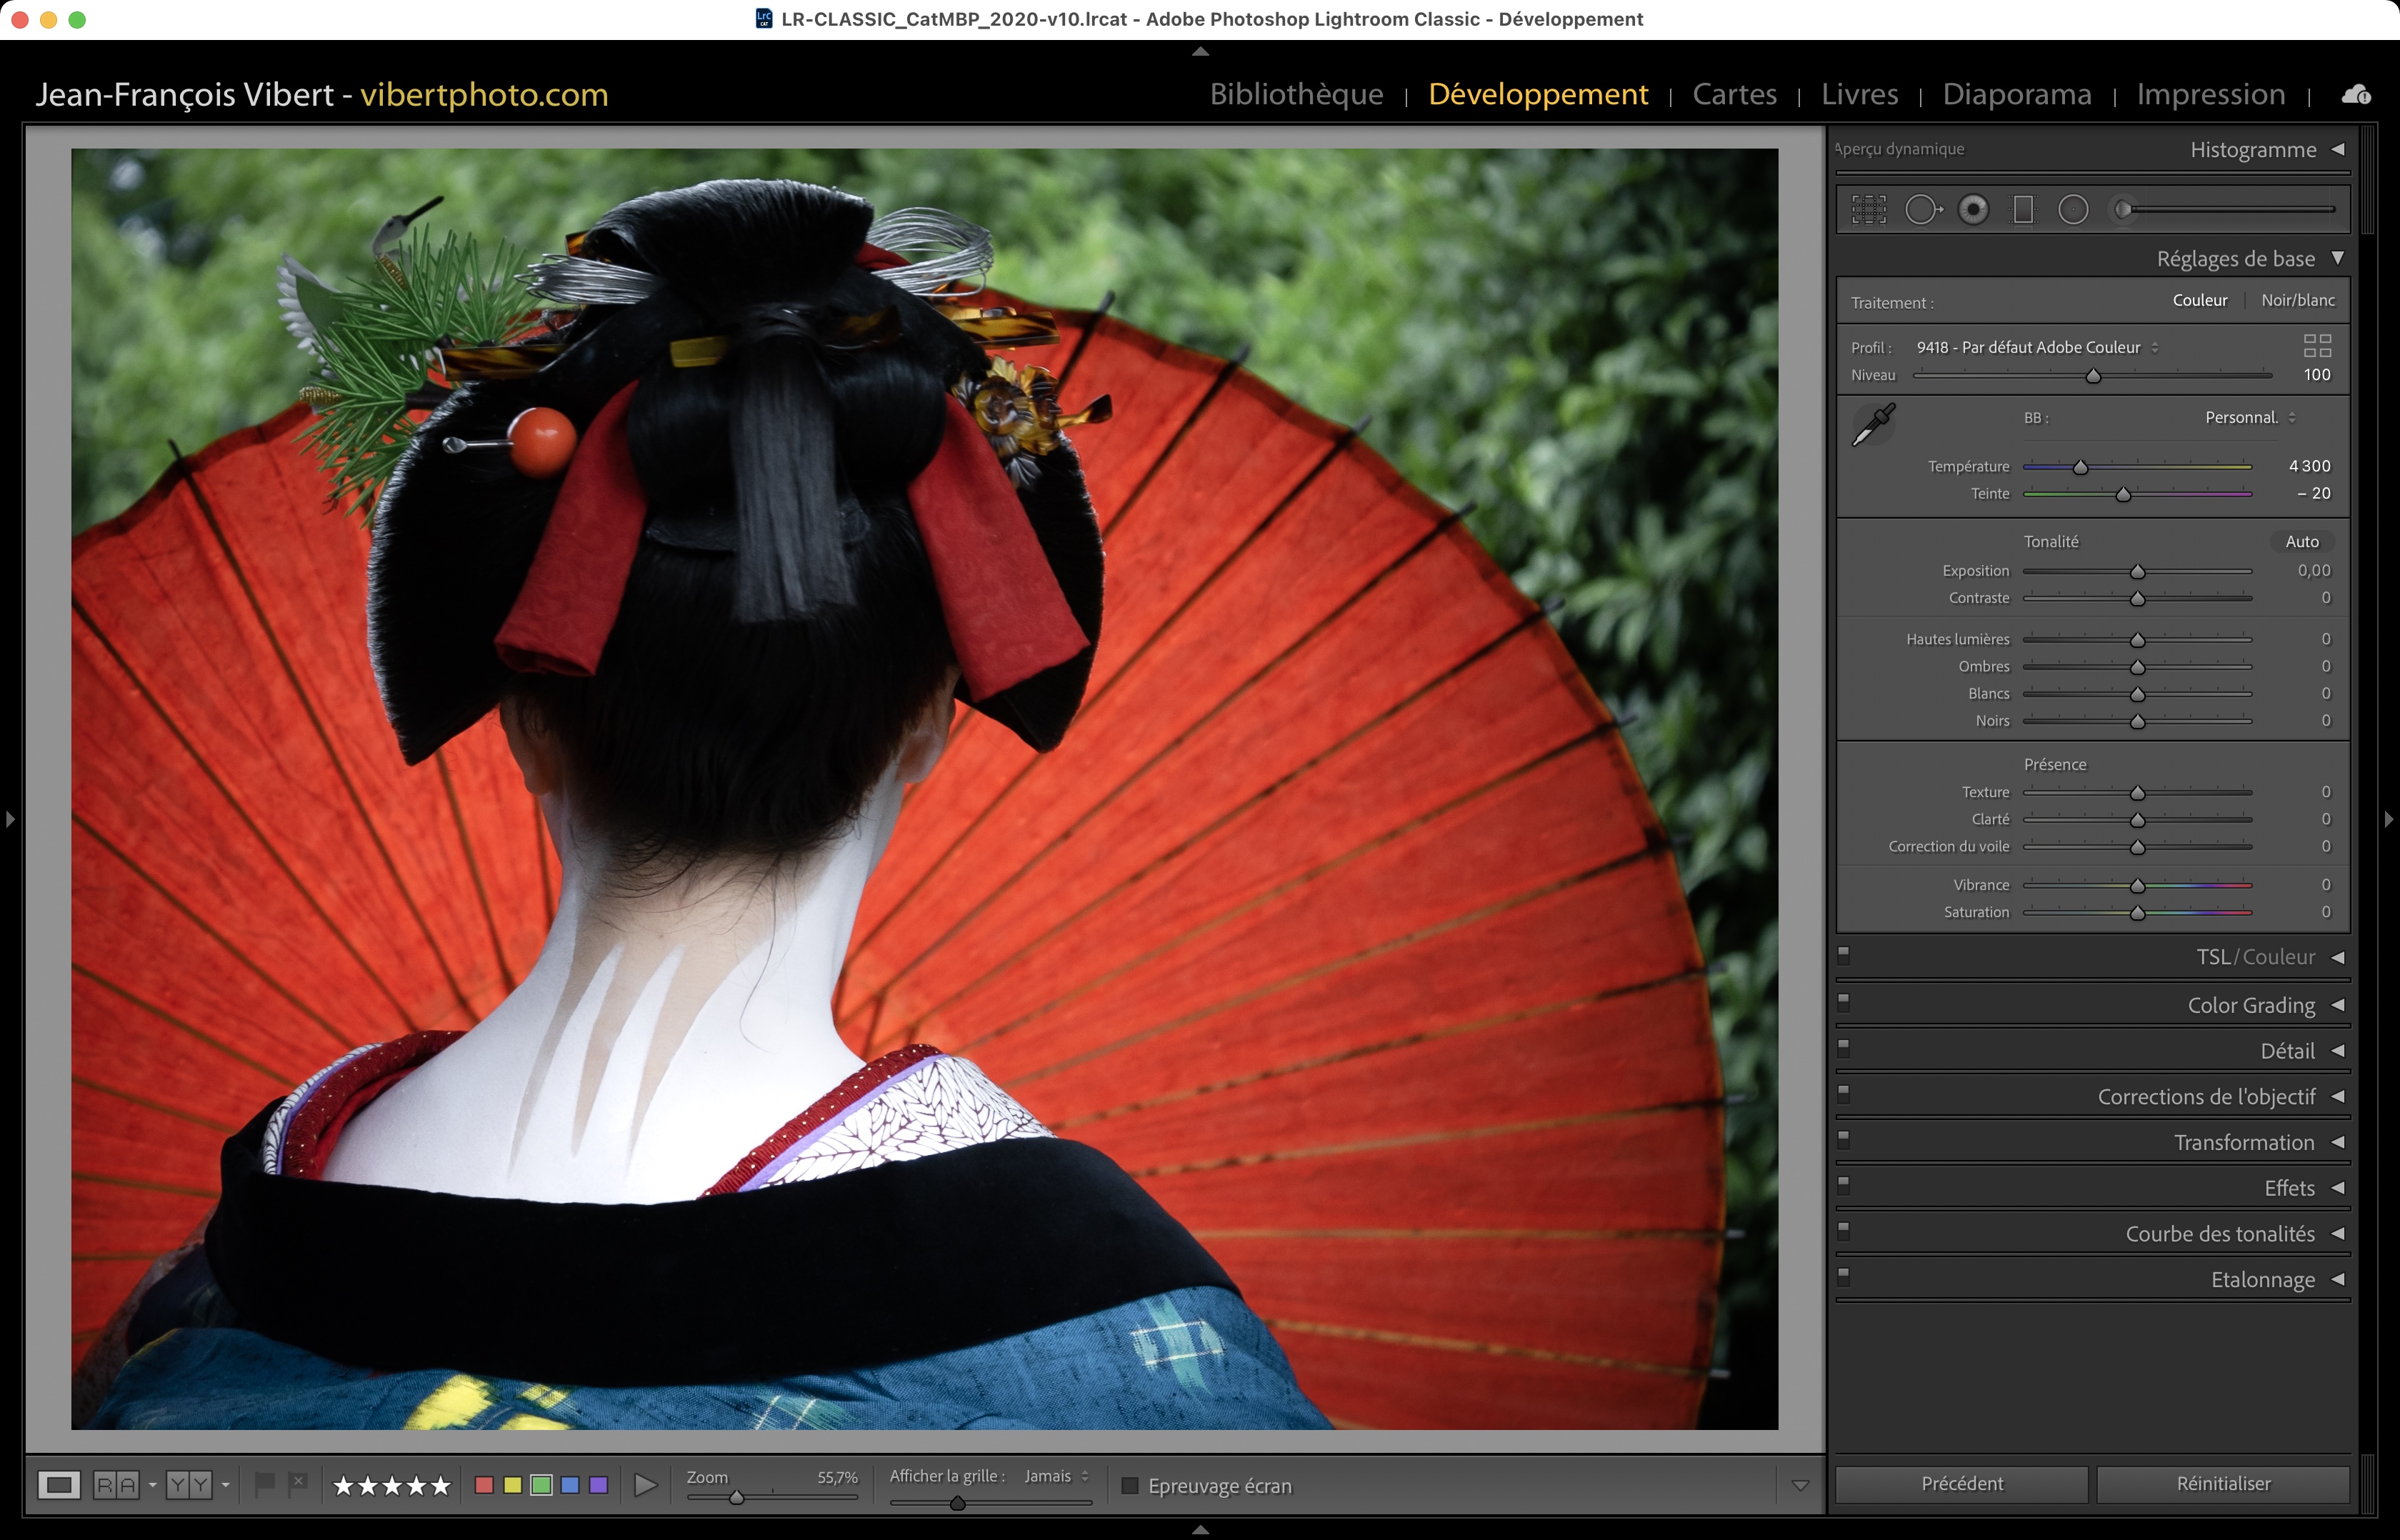This screenshot has width=2400, height=1540.
Task: Pick the white balance eyedropper tool
Action: pyautogui.click(x=1873, y=425)
